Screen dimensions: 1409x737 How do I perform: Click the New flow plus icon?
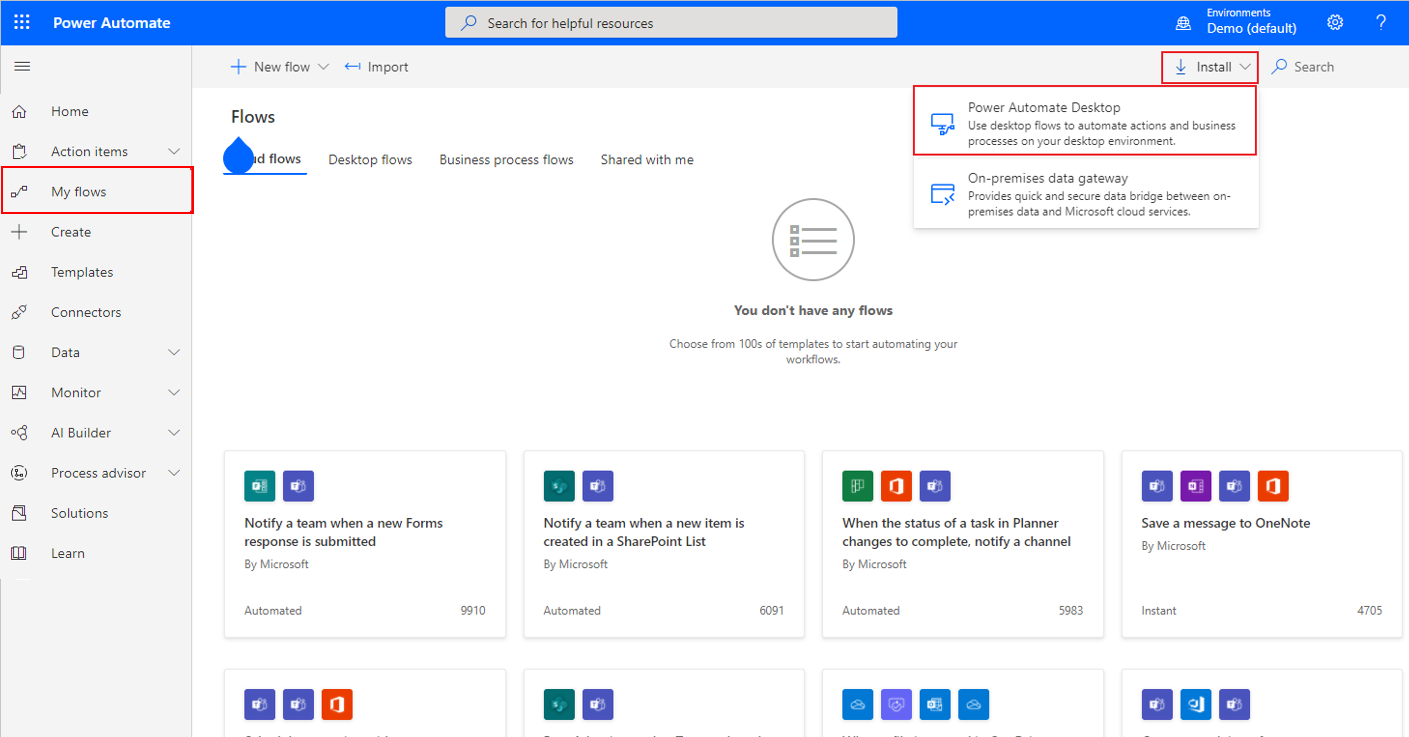(238, 67)
